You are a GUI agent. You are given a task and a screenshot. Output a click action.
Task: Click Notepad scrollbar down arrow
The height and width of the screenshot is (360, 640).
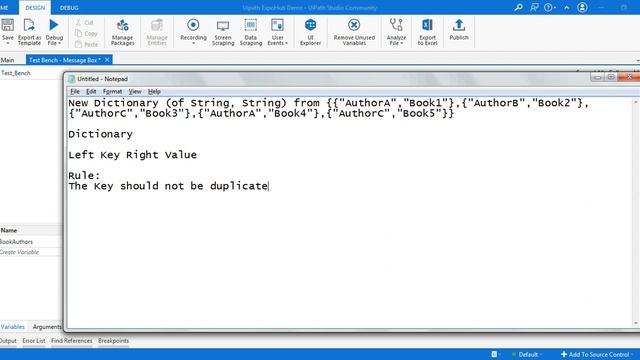pos(636,324)
